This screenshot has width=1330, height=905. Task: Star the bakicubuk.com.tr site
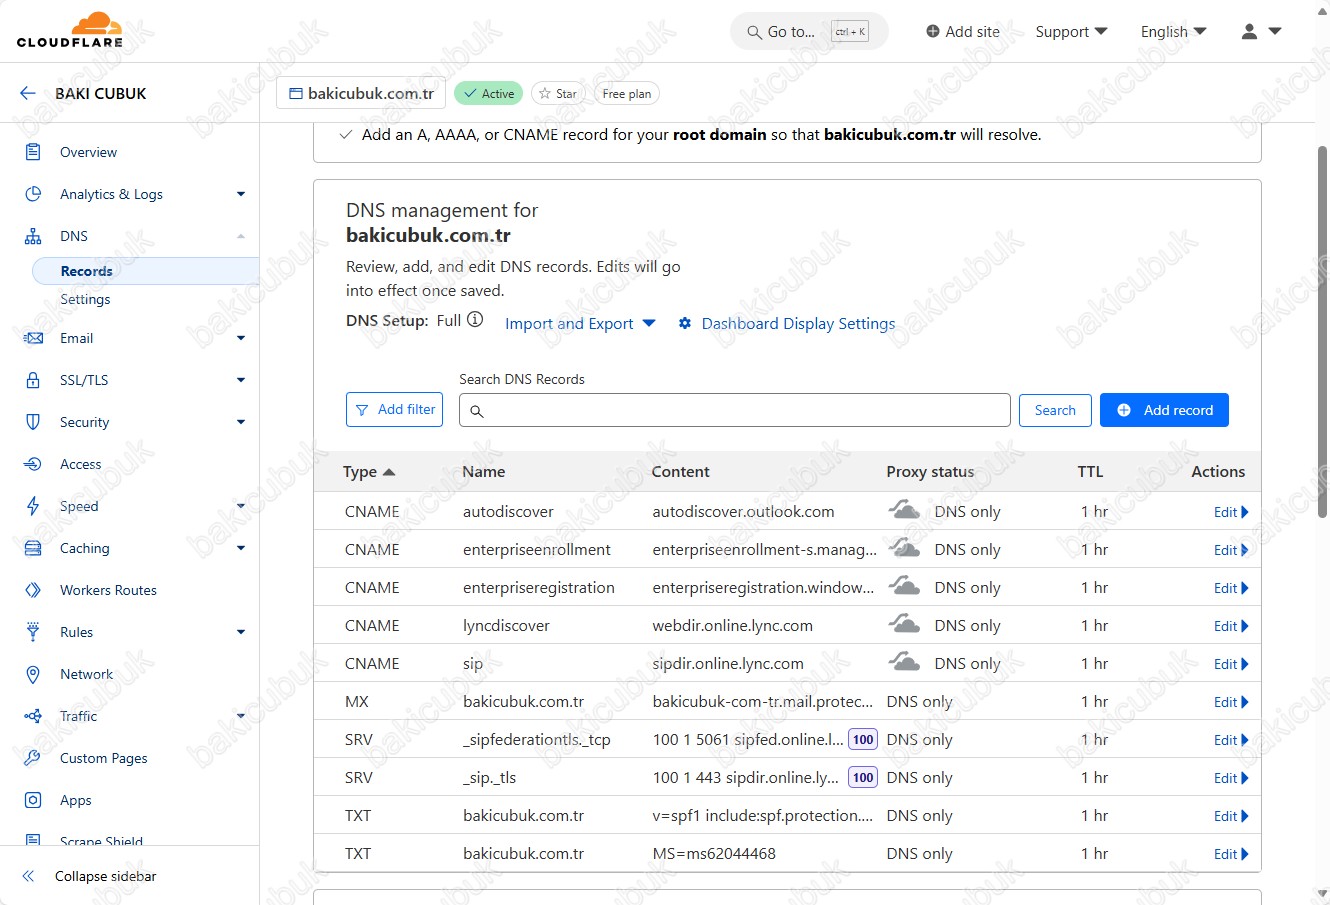pos(557,93)
